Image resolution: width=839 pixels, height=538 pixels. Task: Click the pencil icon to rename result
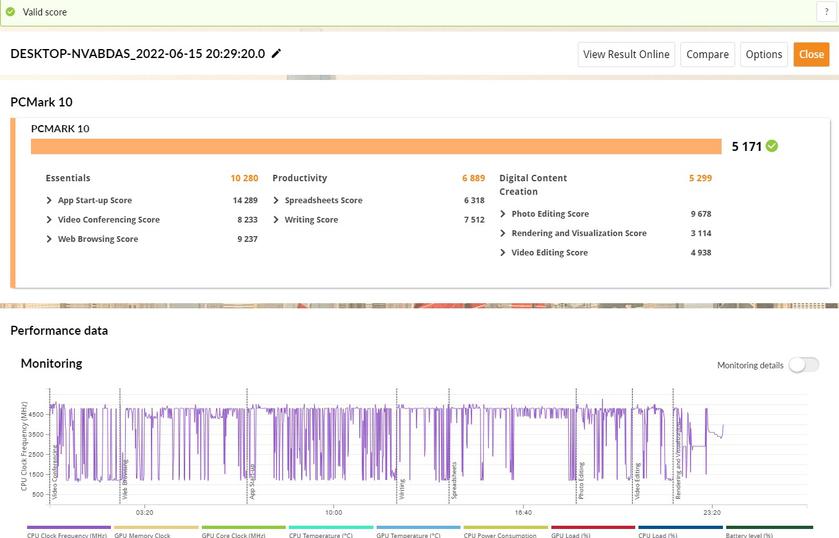tap(277, 54)
